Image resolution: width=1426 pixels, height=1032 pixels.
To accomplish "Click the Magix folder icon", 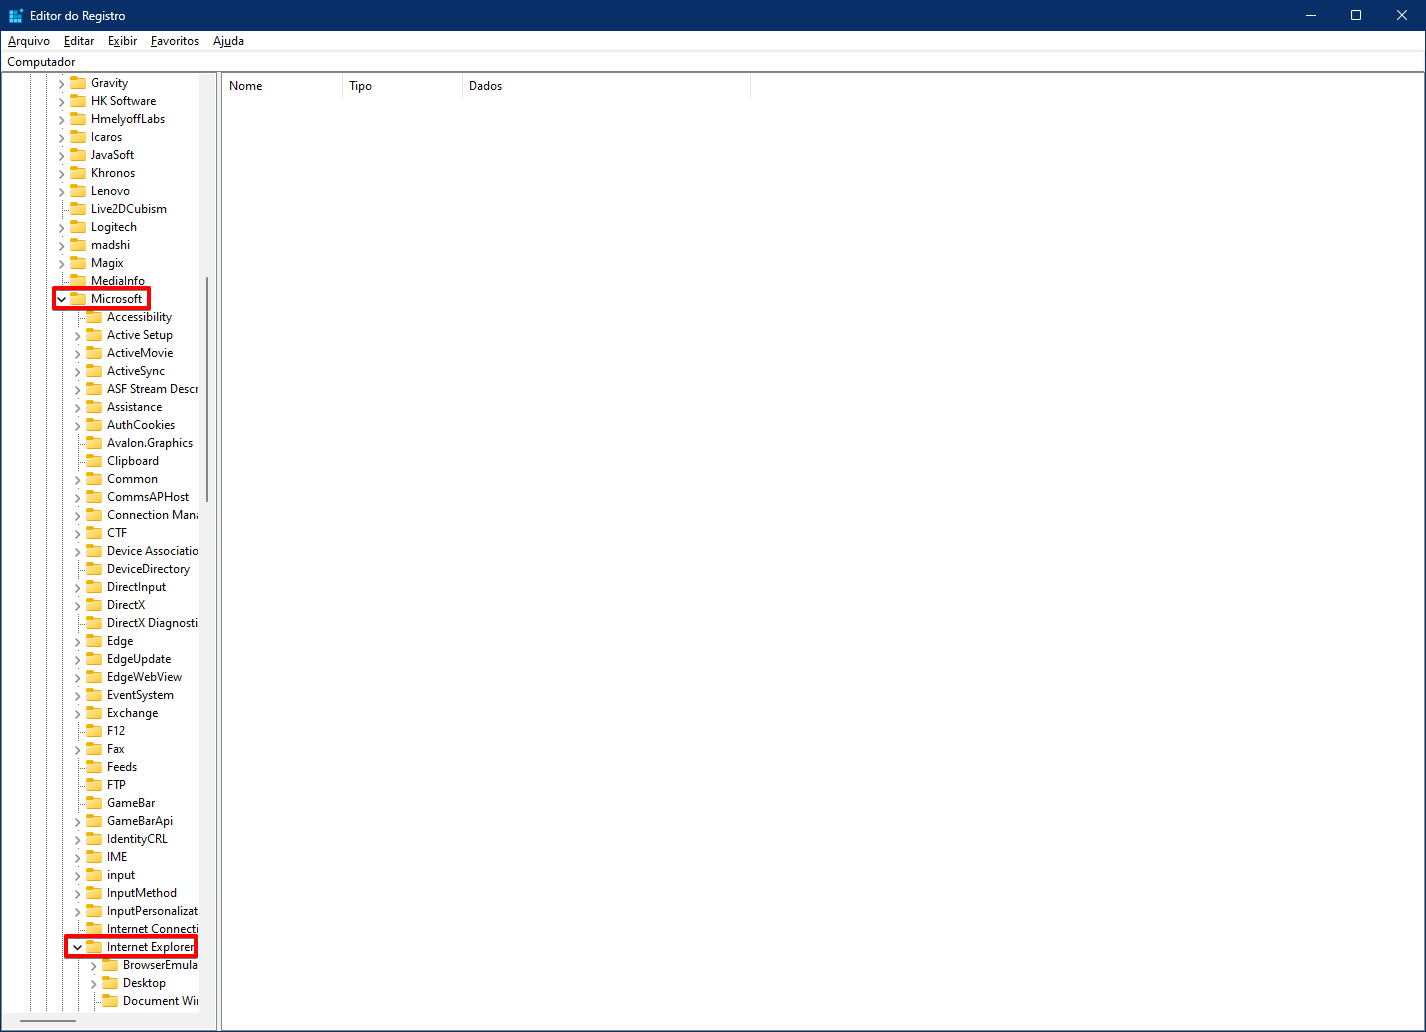I will point(78,263).
